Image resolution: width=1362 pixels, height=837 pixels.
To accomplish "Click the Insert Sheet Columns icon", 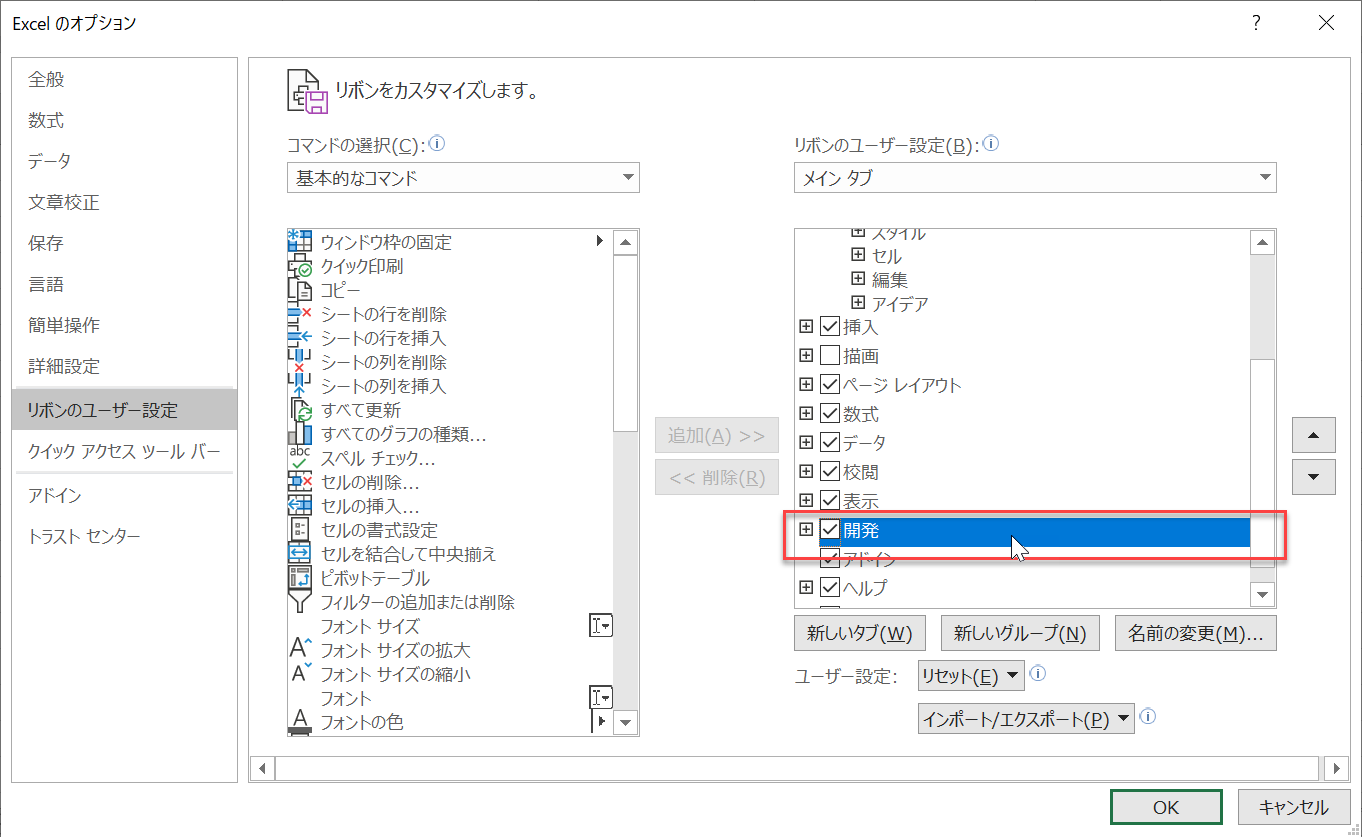I will point(300,386).
